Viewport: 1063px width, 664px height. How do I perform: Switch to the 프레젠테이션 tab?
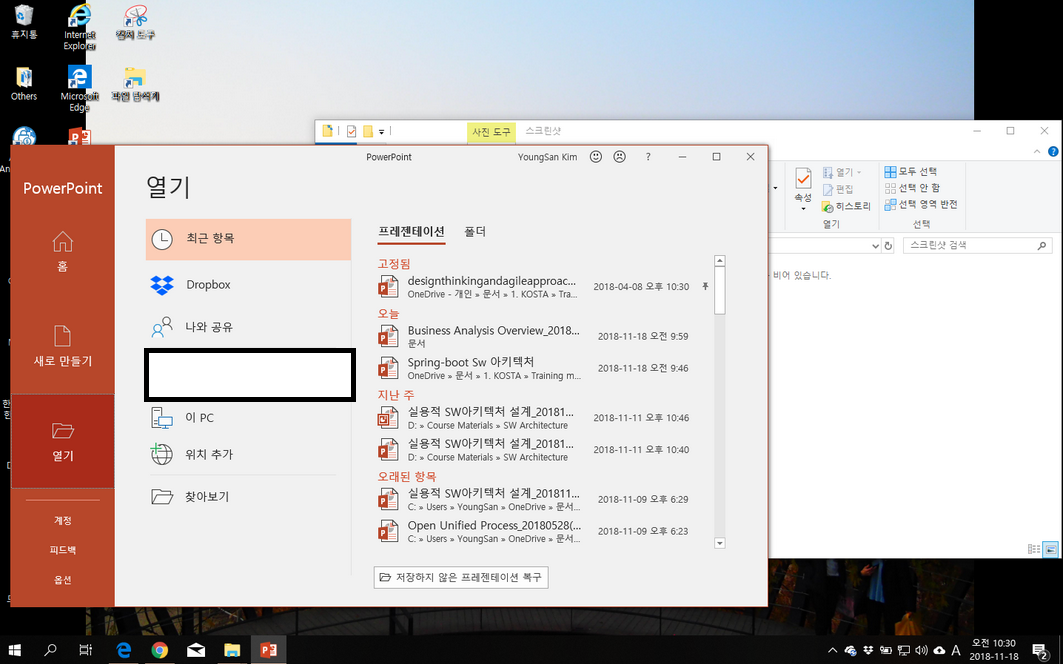coord(412,232)
